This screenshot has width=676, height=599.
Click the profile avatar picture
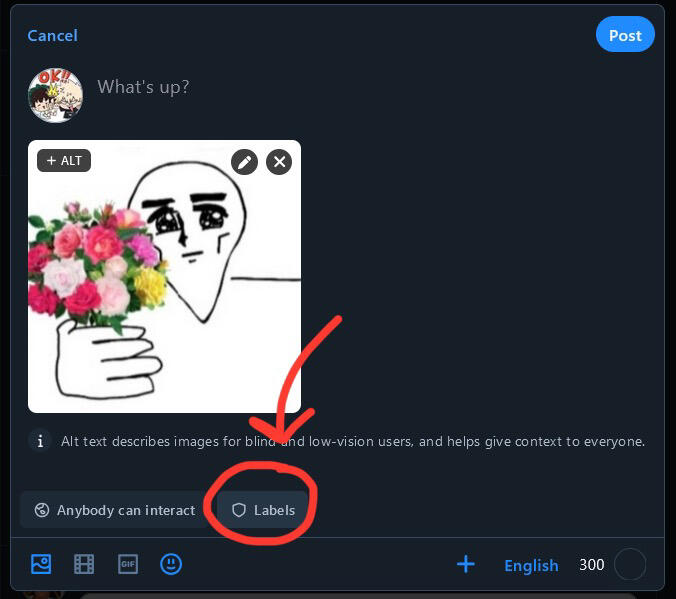[x=55, y=95]
